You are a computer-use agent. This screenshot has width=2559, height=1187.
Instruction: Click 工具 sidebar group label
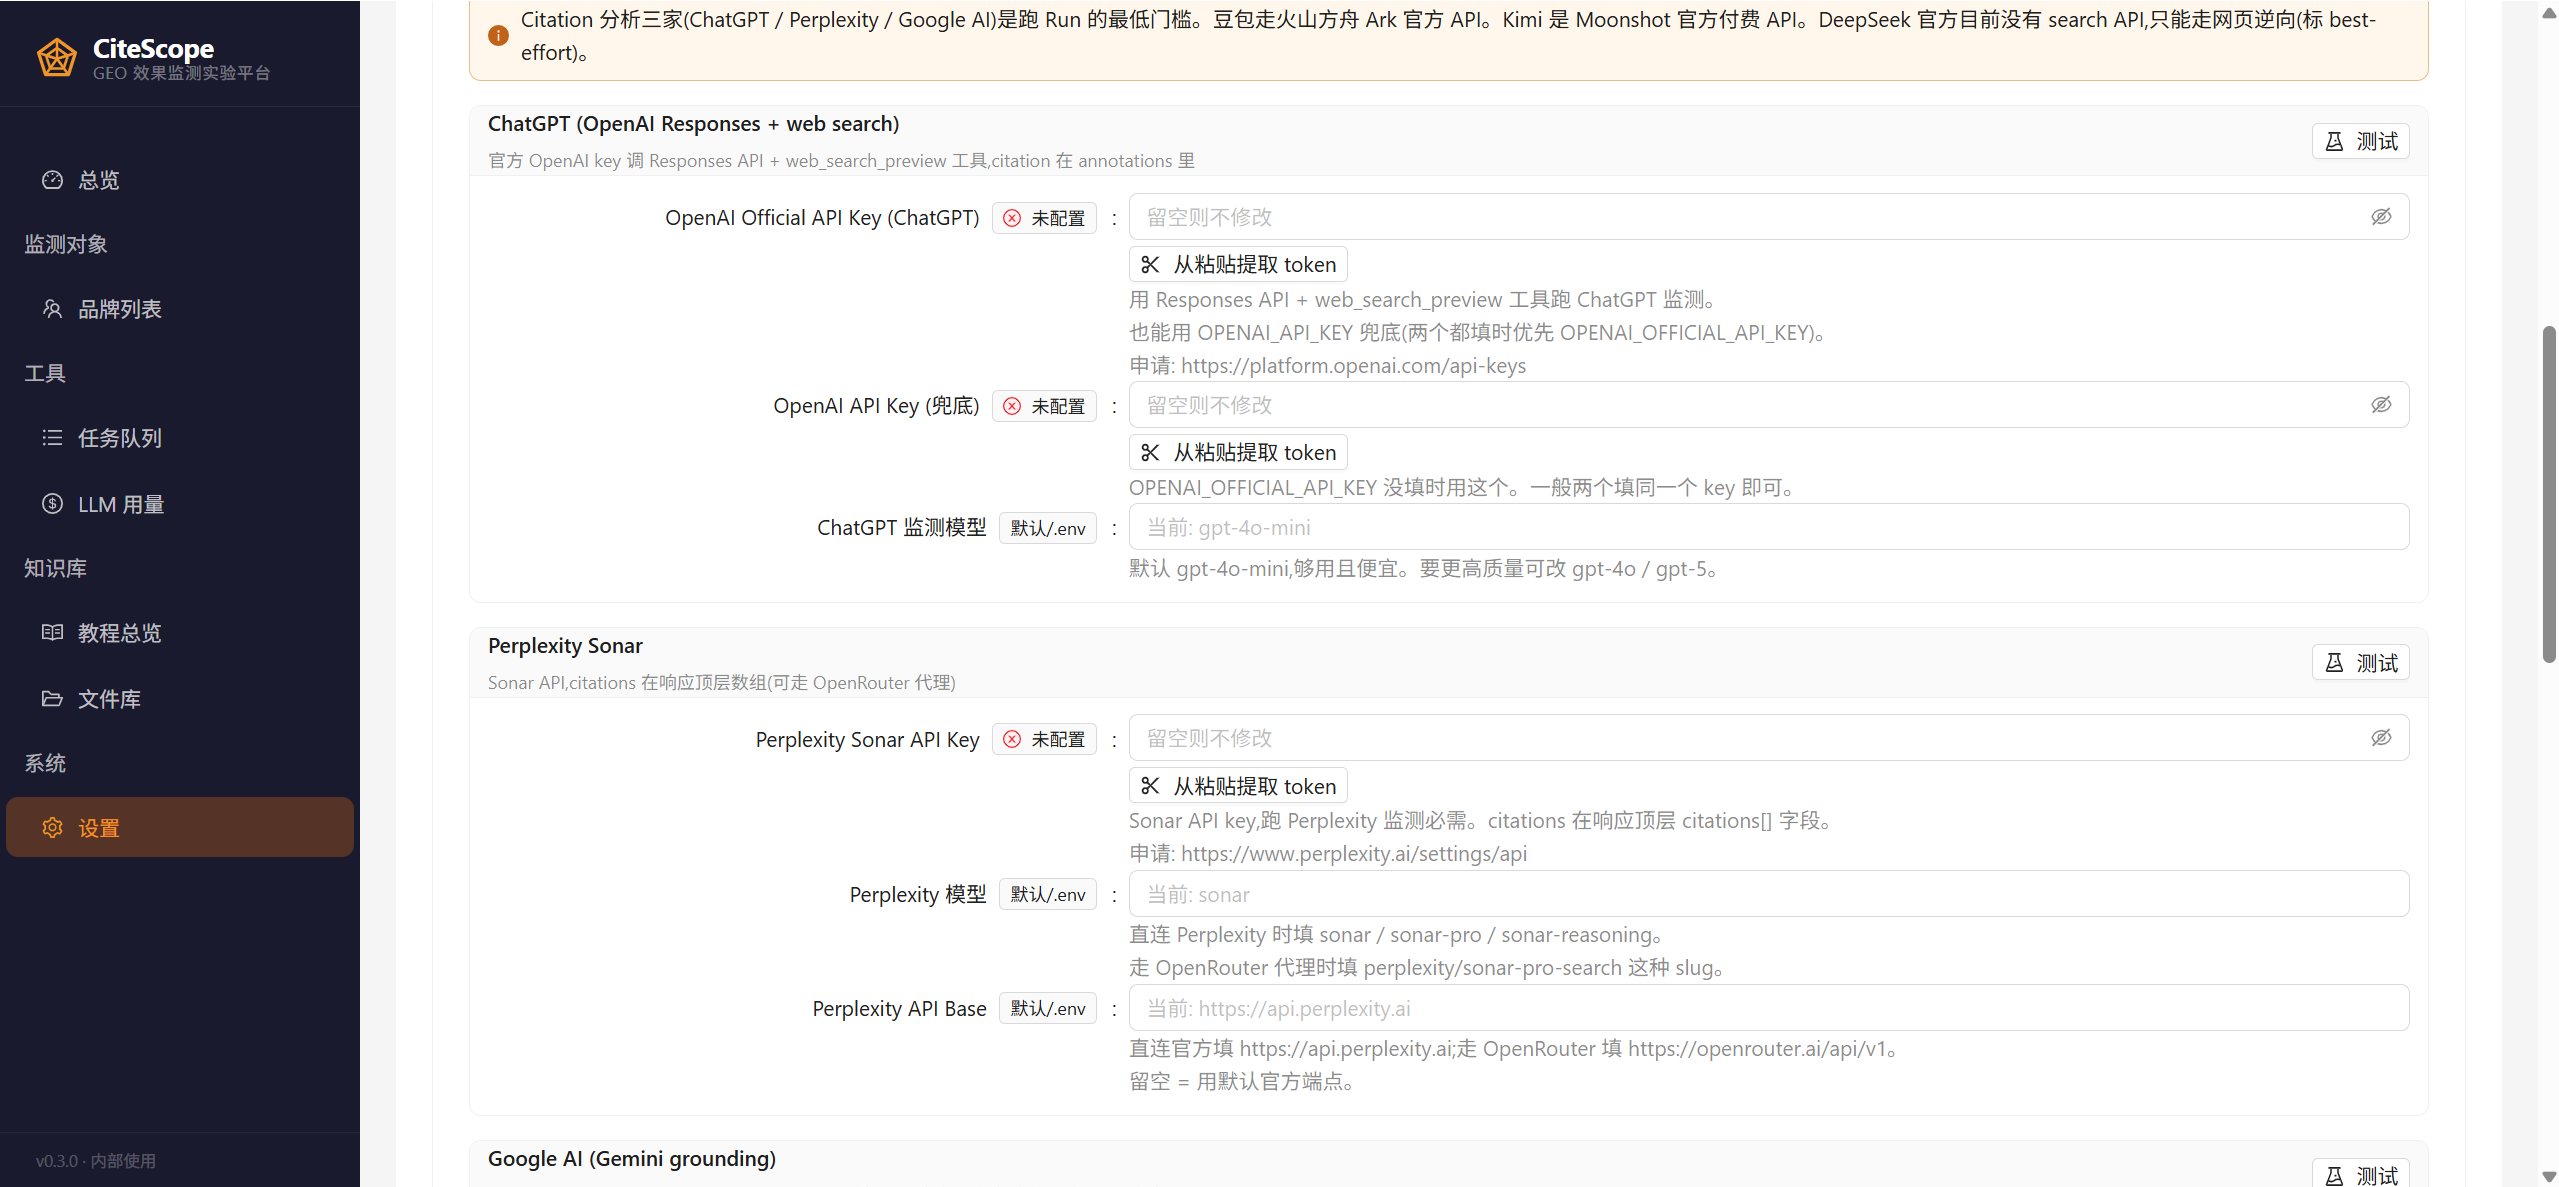[45, 373]
